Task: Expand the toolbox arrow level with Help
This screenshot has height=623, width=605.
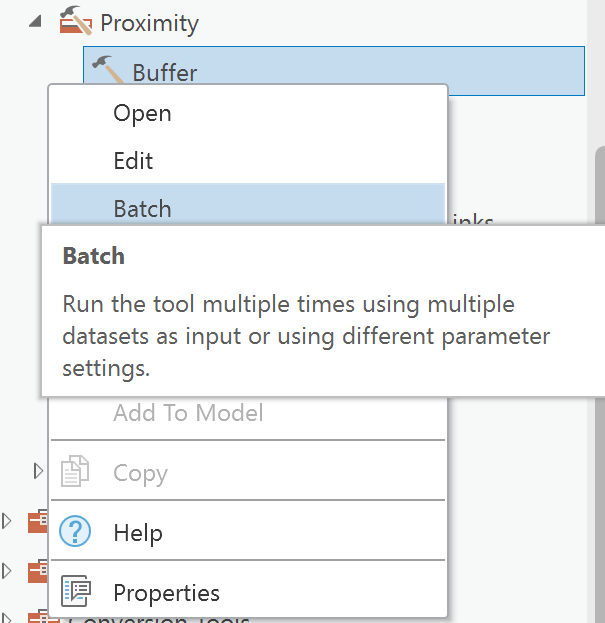Action: click(8, 521)
